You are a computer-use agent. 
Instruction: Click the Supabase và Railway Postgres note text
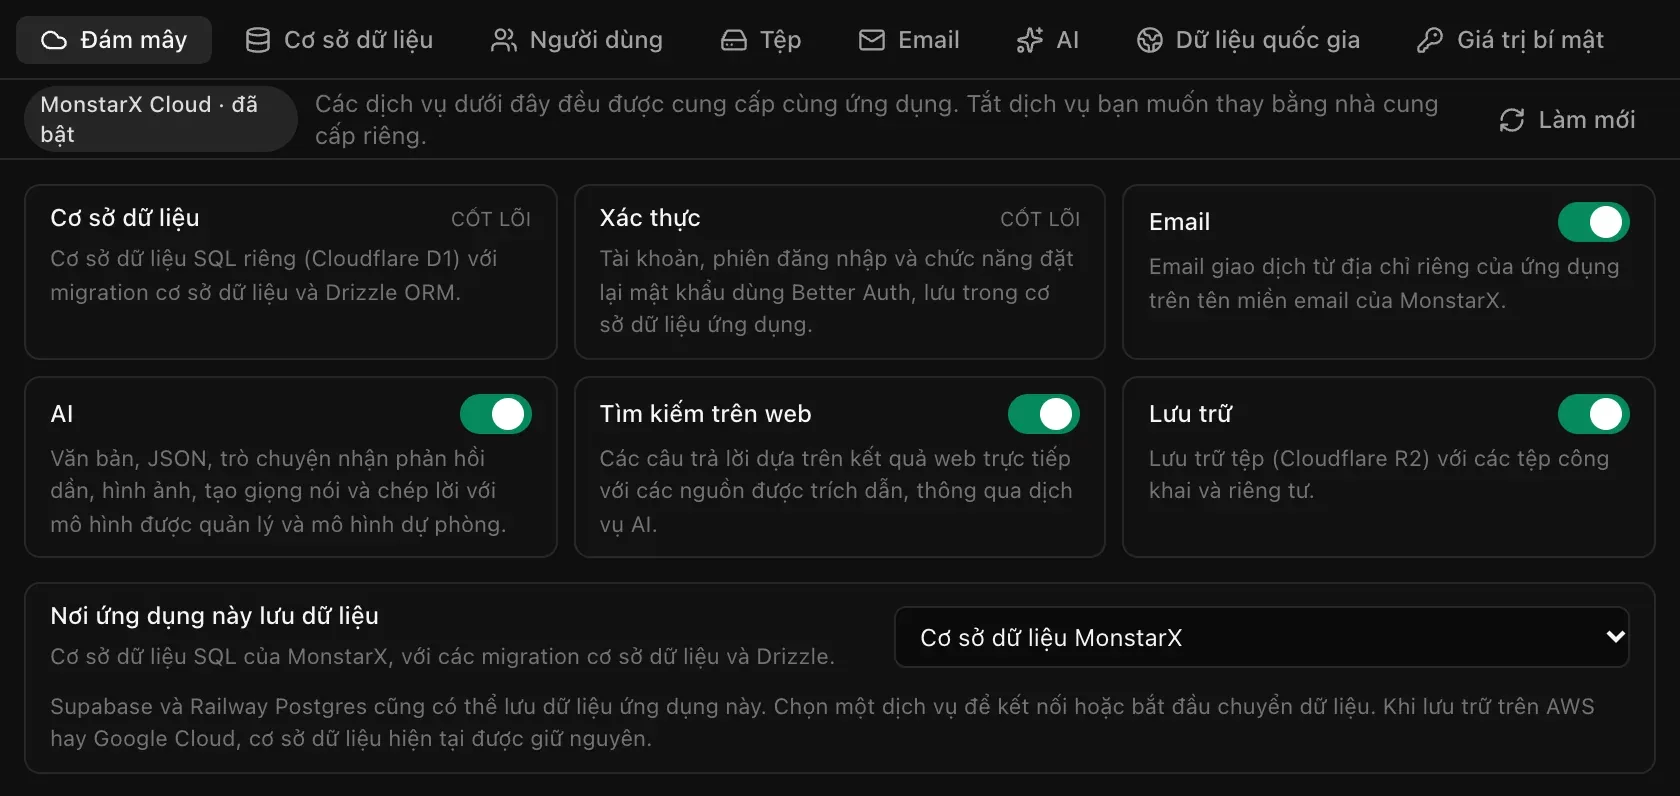pos(822,722)
